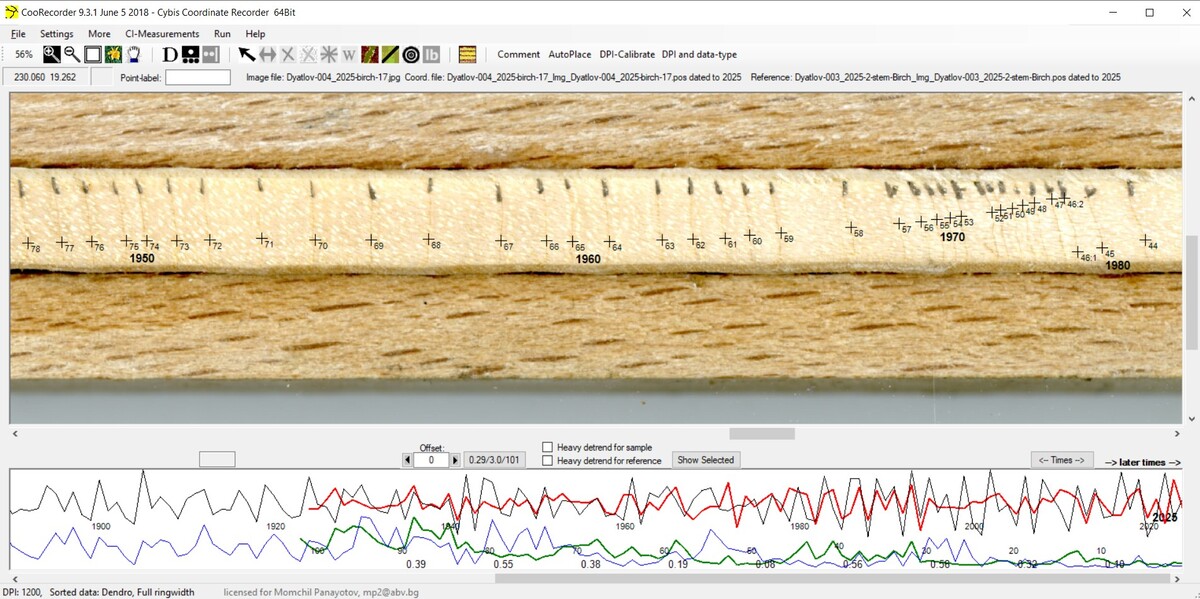This screenshot has width=1200, height=599.
Task: Click the green diagonal line icon
Action: (x=389, y=54)
